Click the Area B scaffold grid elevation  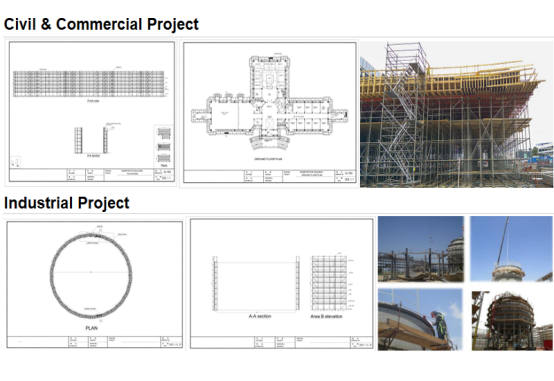point(329,283)
